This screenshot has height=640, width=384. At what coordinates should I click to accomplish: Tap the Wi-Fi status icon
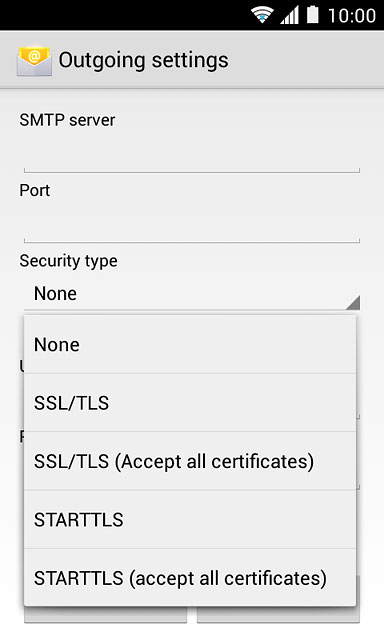[262, 15]
